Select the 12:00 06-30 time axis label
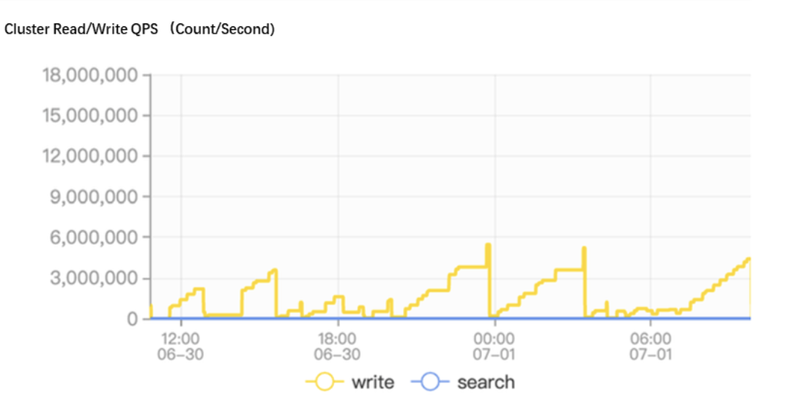 click(x=180, y=347)
